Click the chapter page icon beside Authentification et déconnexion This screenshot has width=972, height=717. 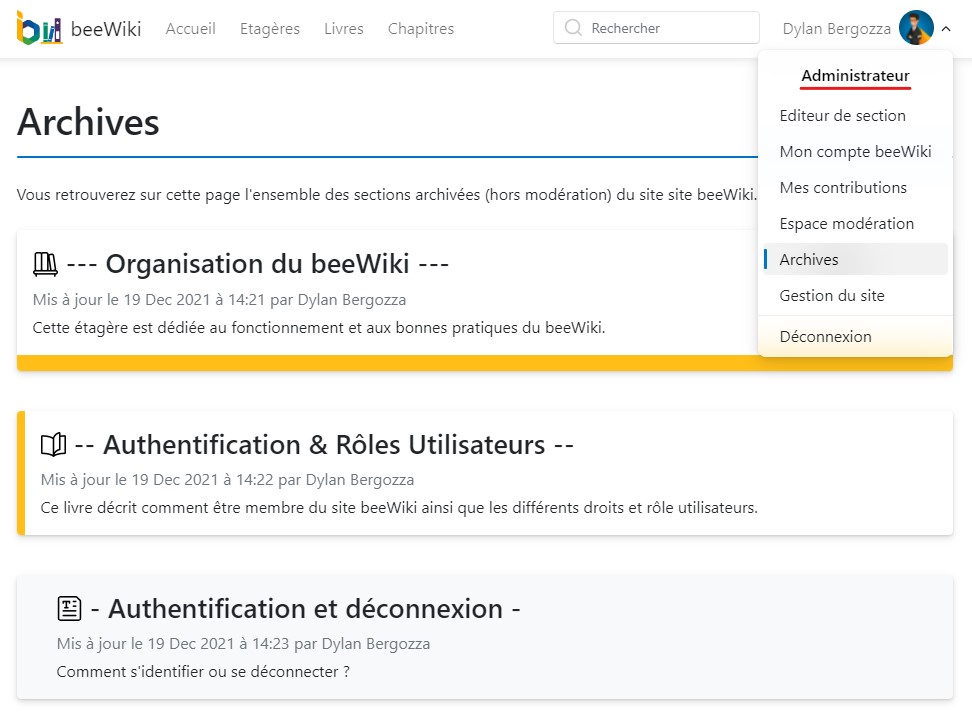69,608
